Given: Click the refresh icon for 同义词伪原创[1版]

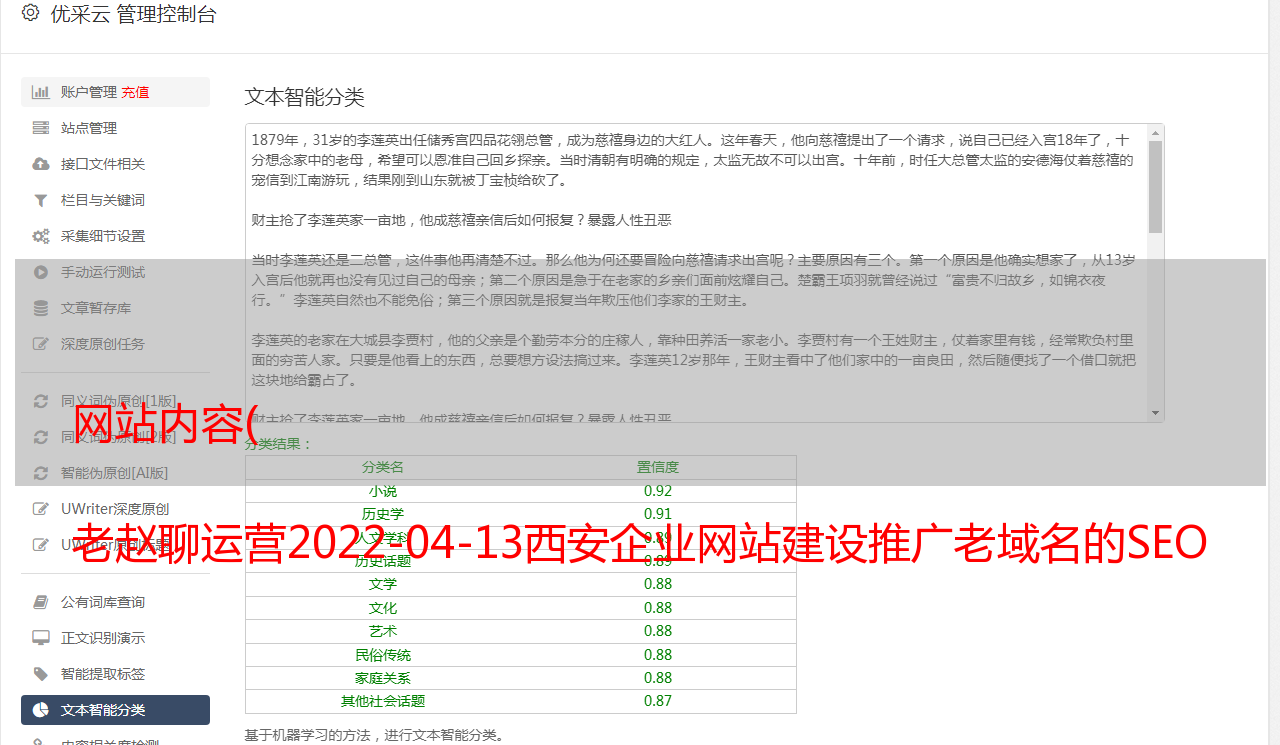Looking at the screenshot, I should (x=41, y=401).
